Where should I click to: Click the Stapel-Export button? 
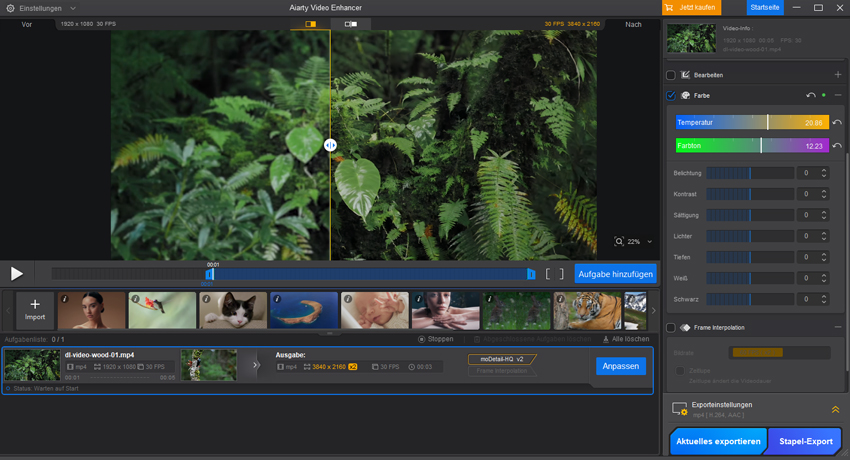806,442
